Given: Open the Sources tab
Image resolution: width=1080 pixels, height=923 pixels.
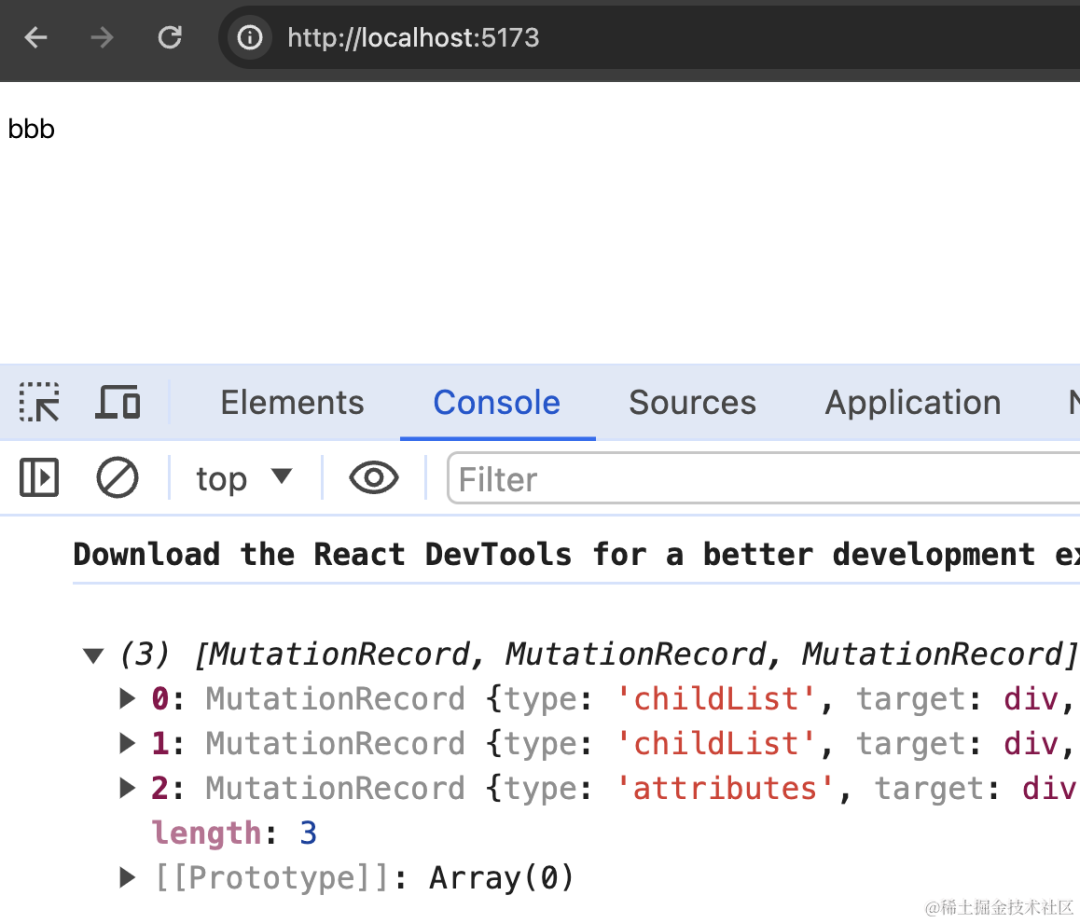Looking at the screenshot, I should (x=692, y=402).
